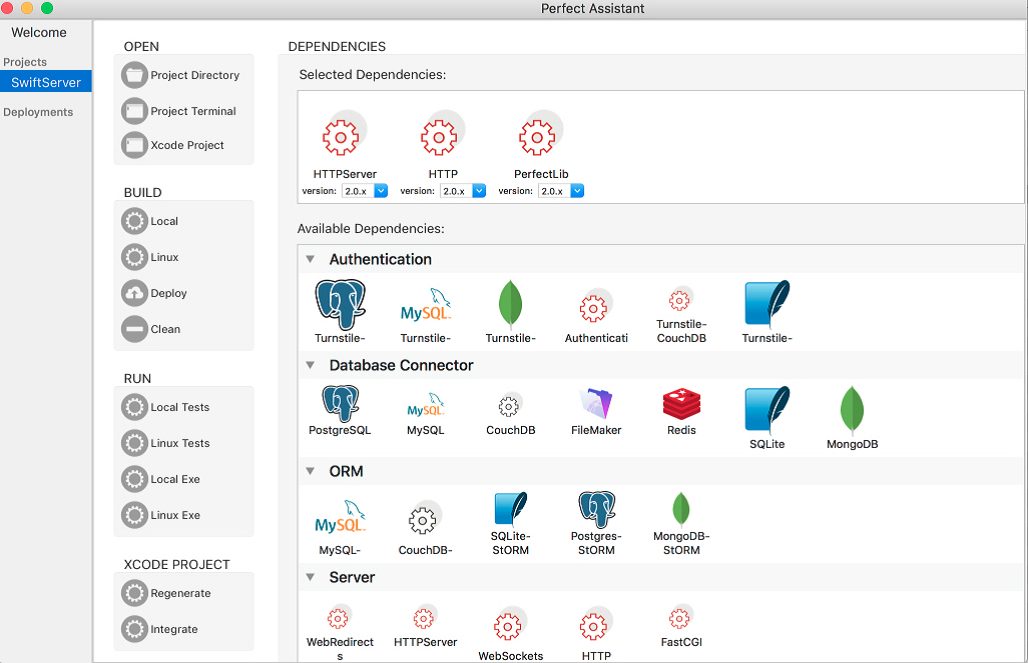Add the MongoDB-StORM dependency
The image size is (1028, 663).
681,524
